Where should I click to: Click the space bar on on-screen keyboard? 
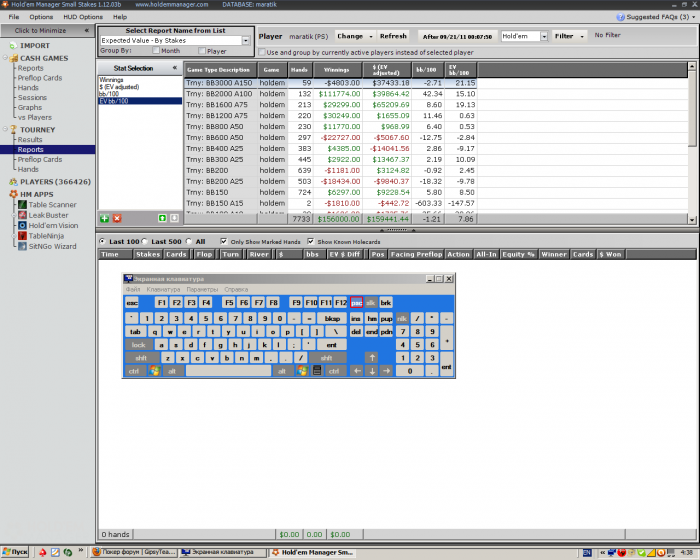(228, 371)
